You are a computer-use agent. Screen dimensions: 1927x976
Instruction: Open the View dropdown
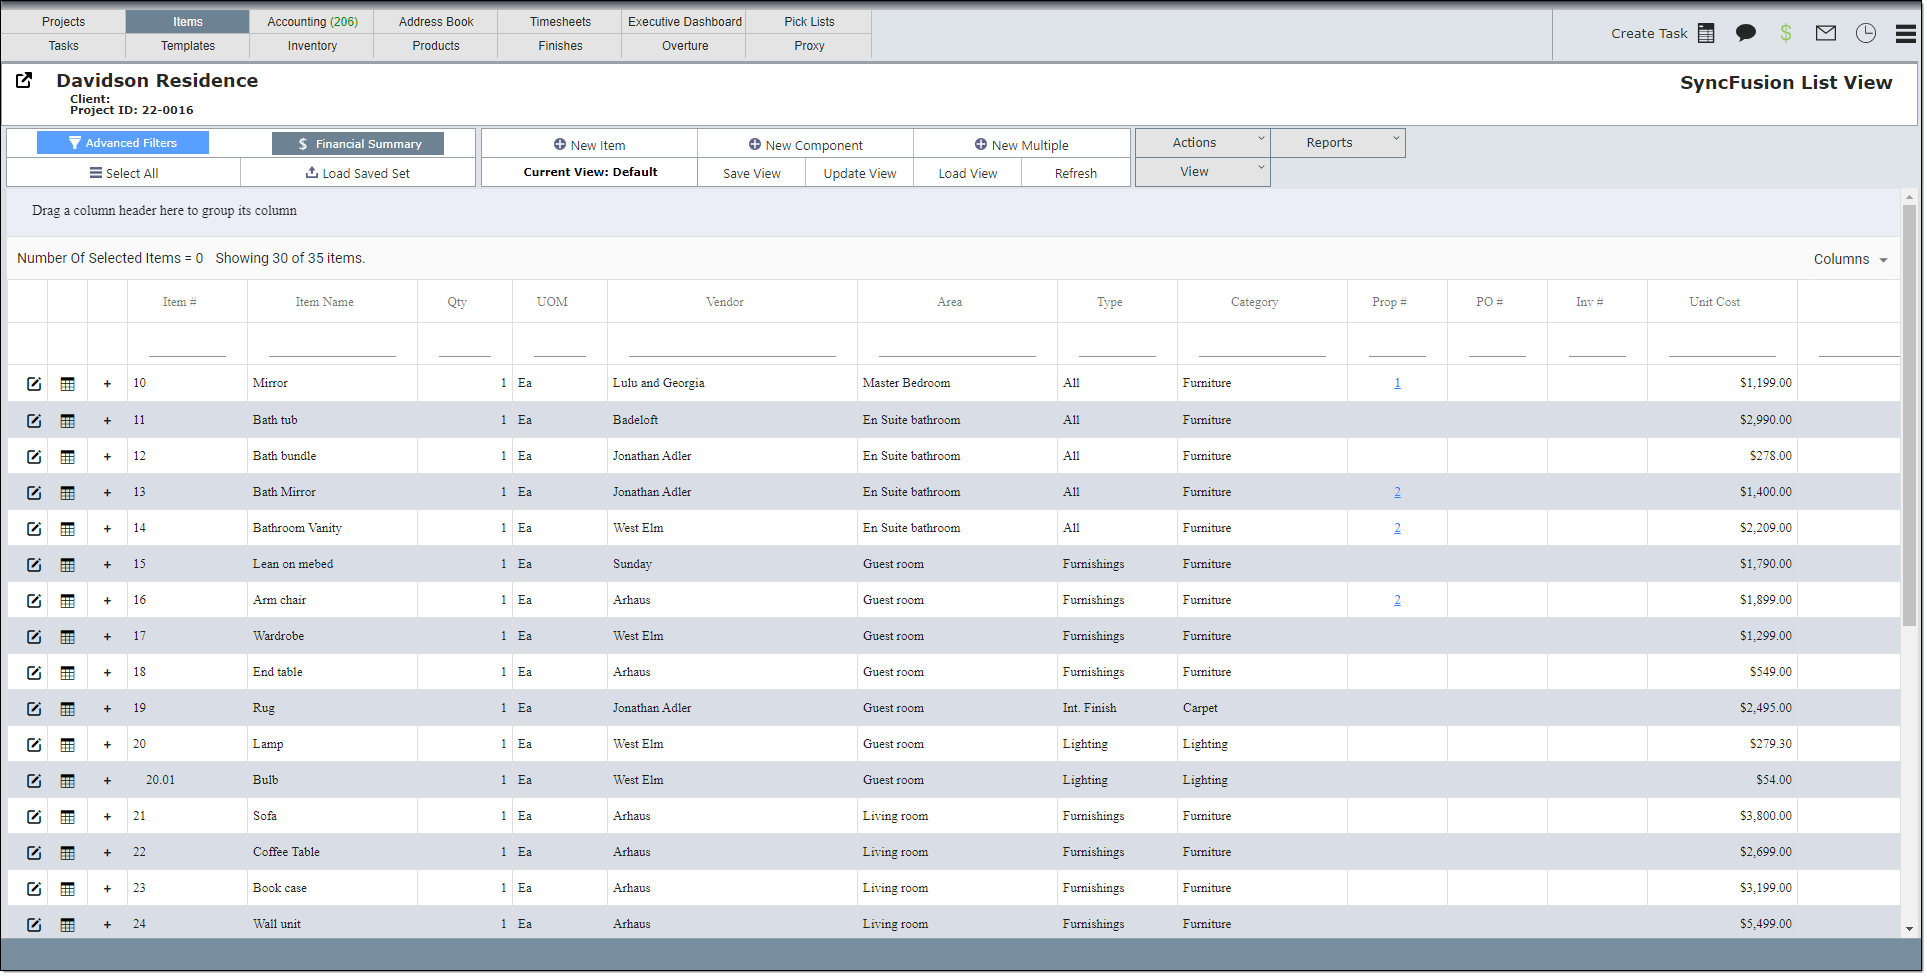[1202, 172]
